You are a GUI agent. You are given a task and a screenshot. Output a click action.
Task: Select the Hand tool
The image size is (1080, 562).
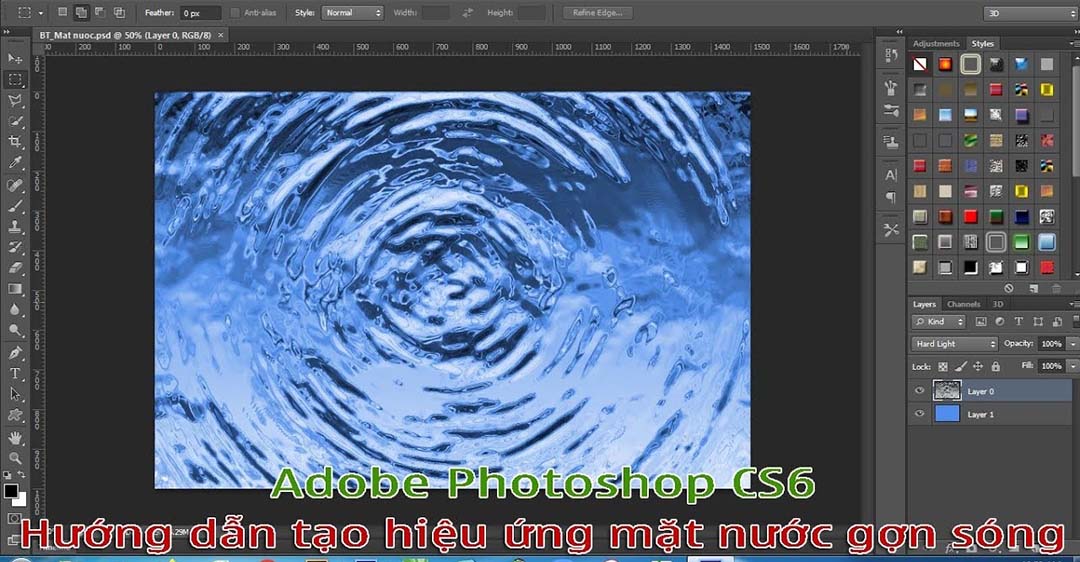coord(14,437)
